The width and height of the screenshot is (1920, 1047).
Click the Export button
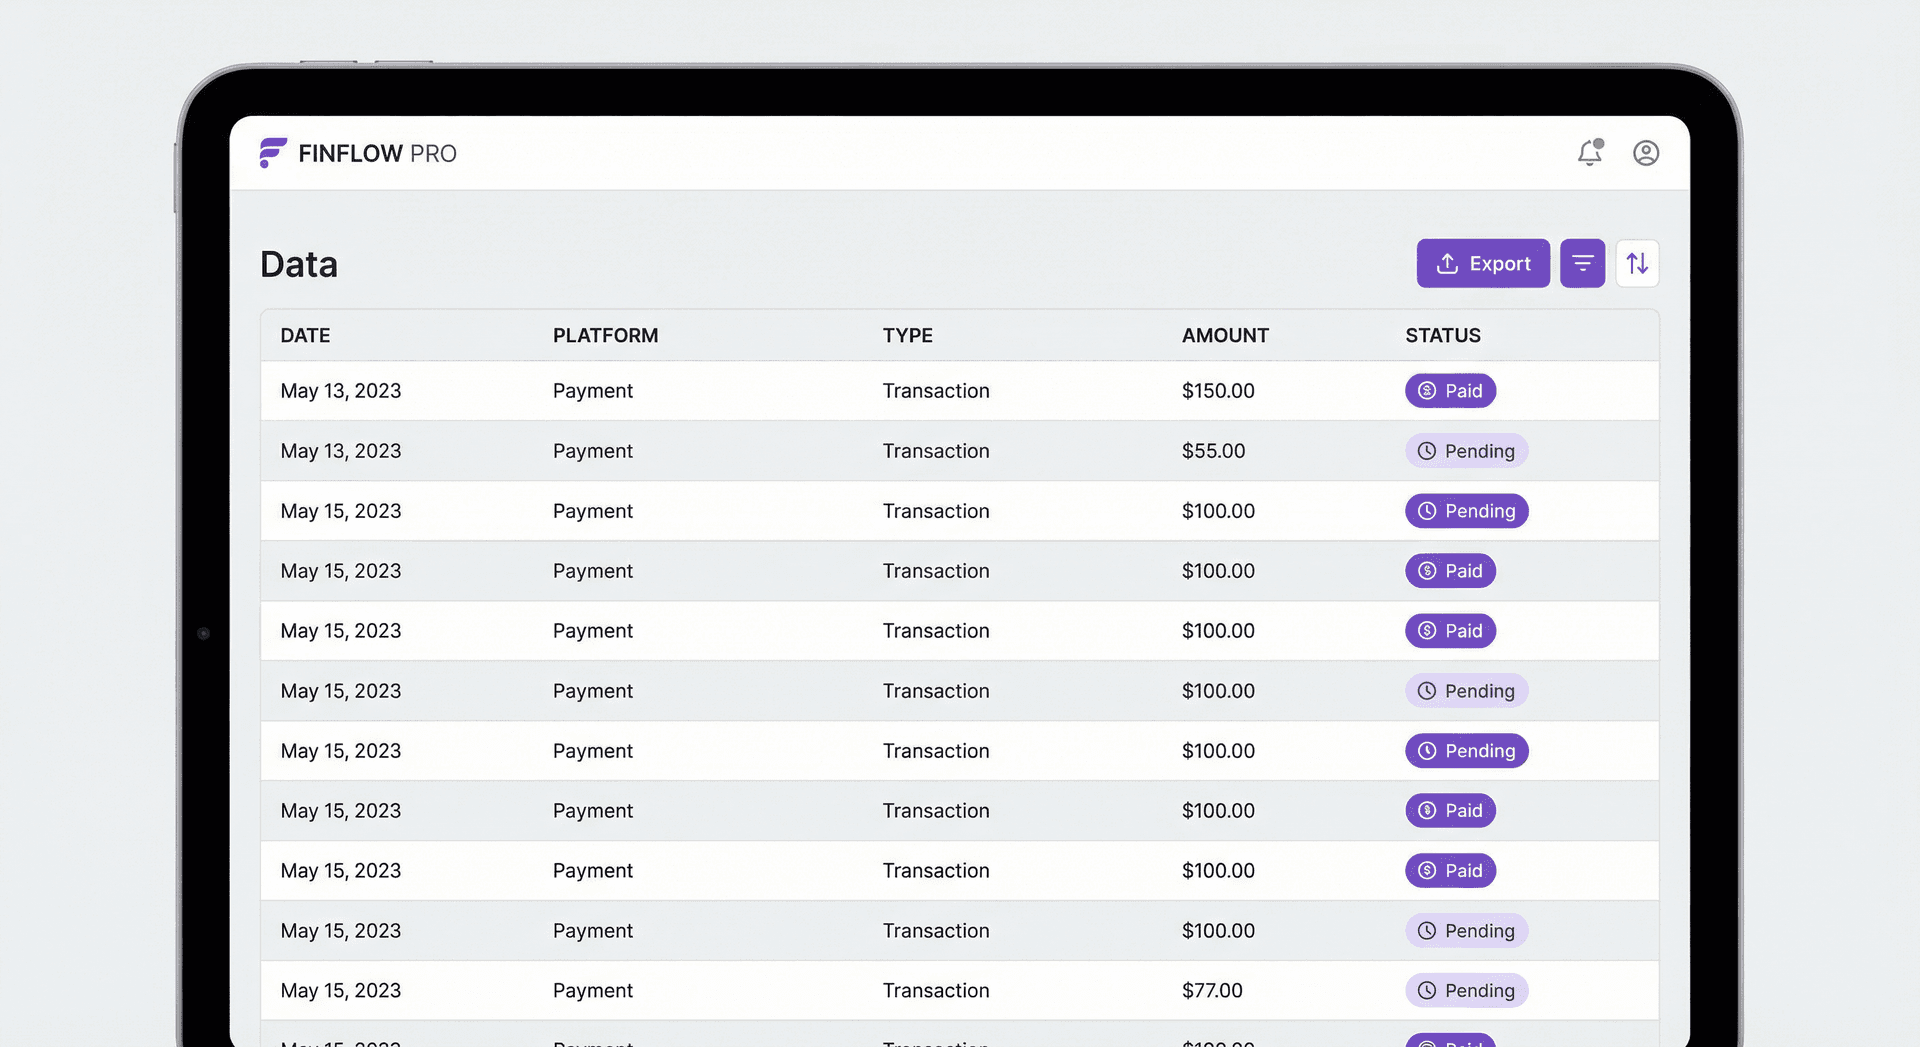click(1483, 263)
